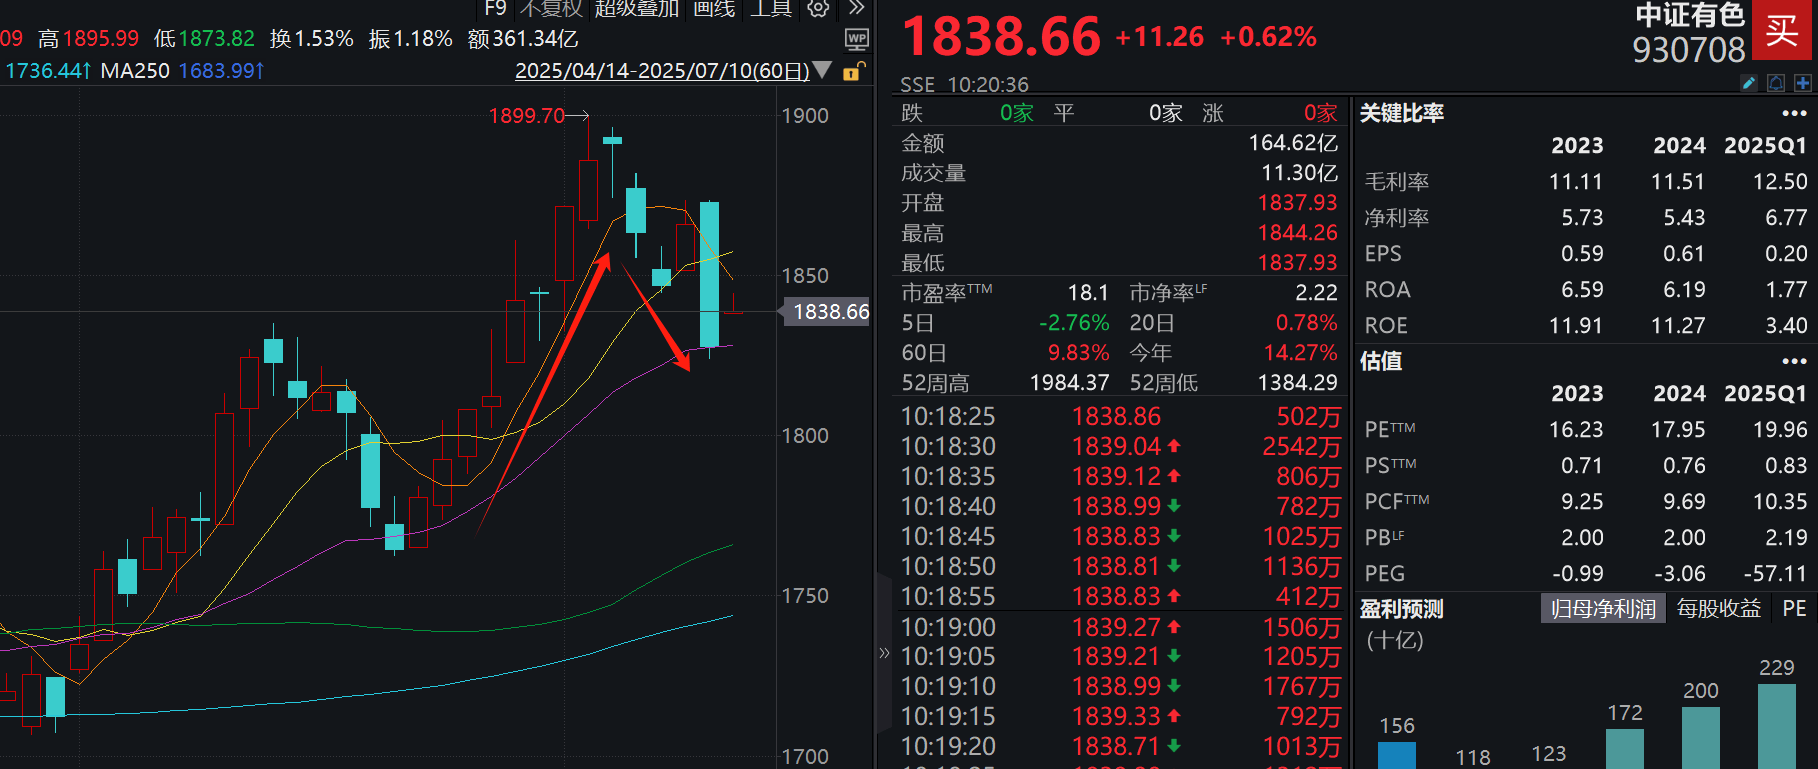This screenshot has width=1818, height=769.
Task: Click the MA250 indicator label
Action: coord(135,71)
